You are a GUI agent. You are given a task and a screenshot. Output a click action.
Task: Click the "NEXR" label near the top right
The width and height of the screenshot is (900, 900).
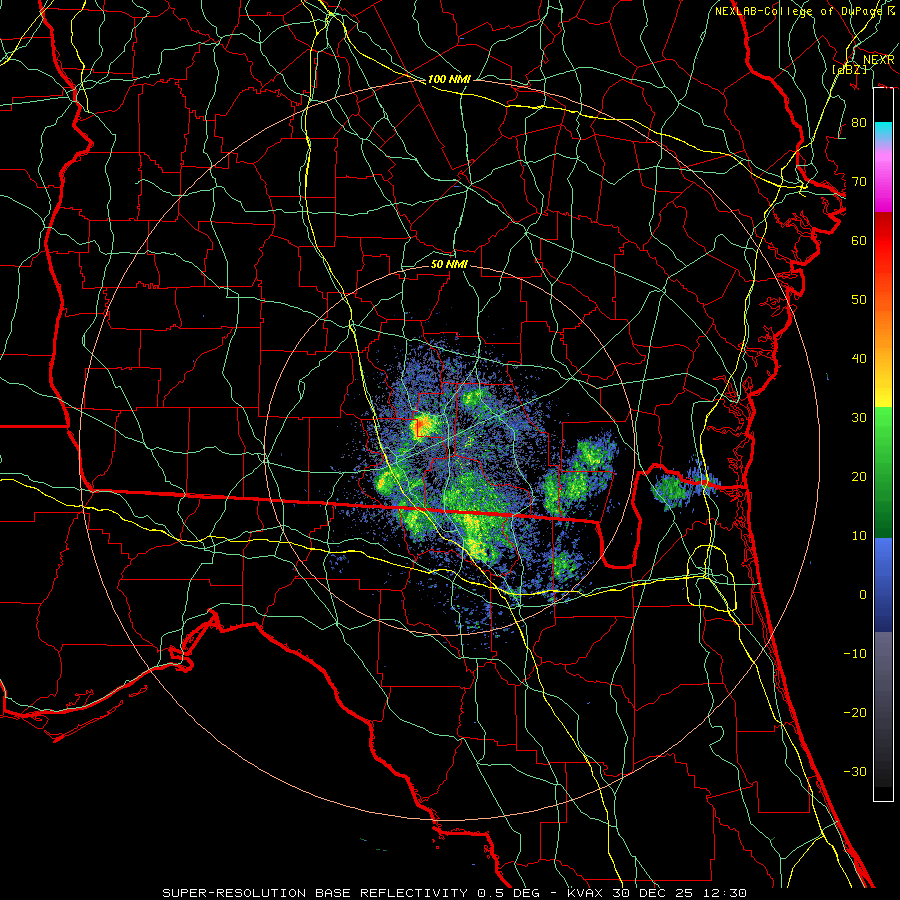point(878,60)
